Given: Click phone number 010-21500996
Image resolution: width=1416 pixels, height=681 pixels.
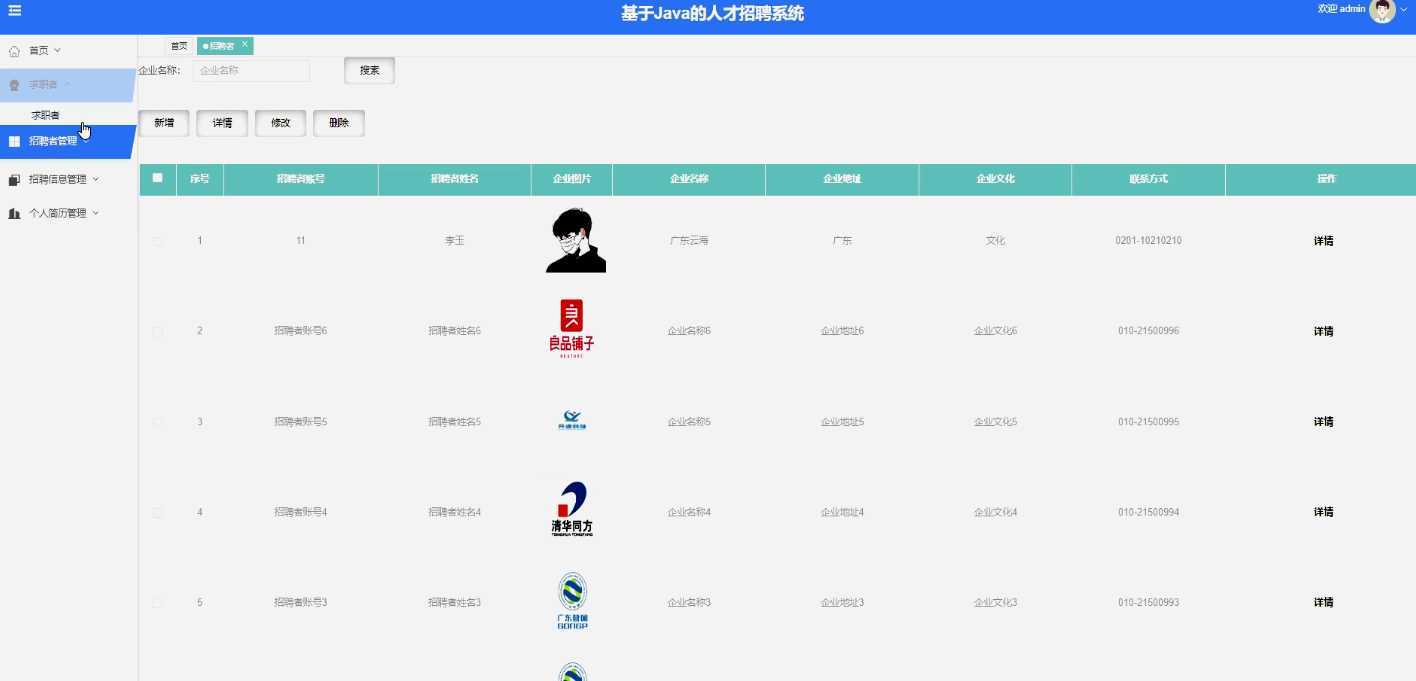Looking at the screenshot, I should tap(1148, 331).
